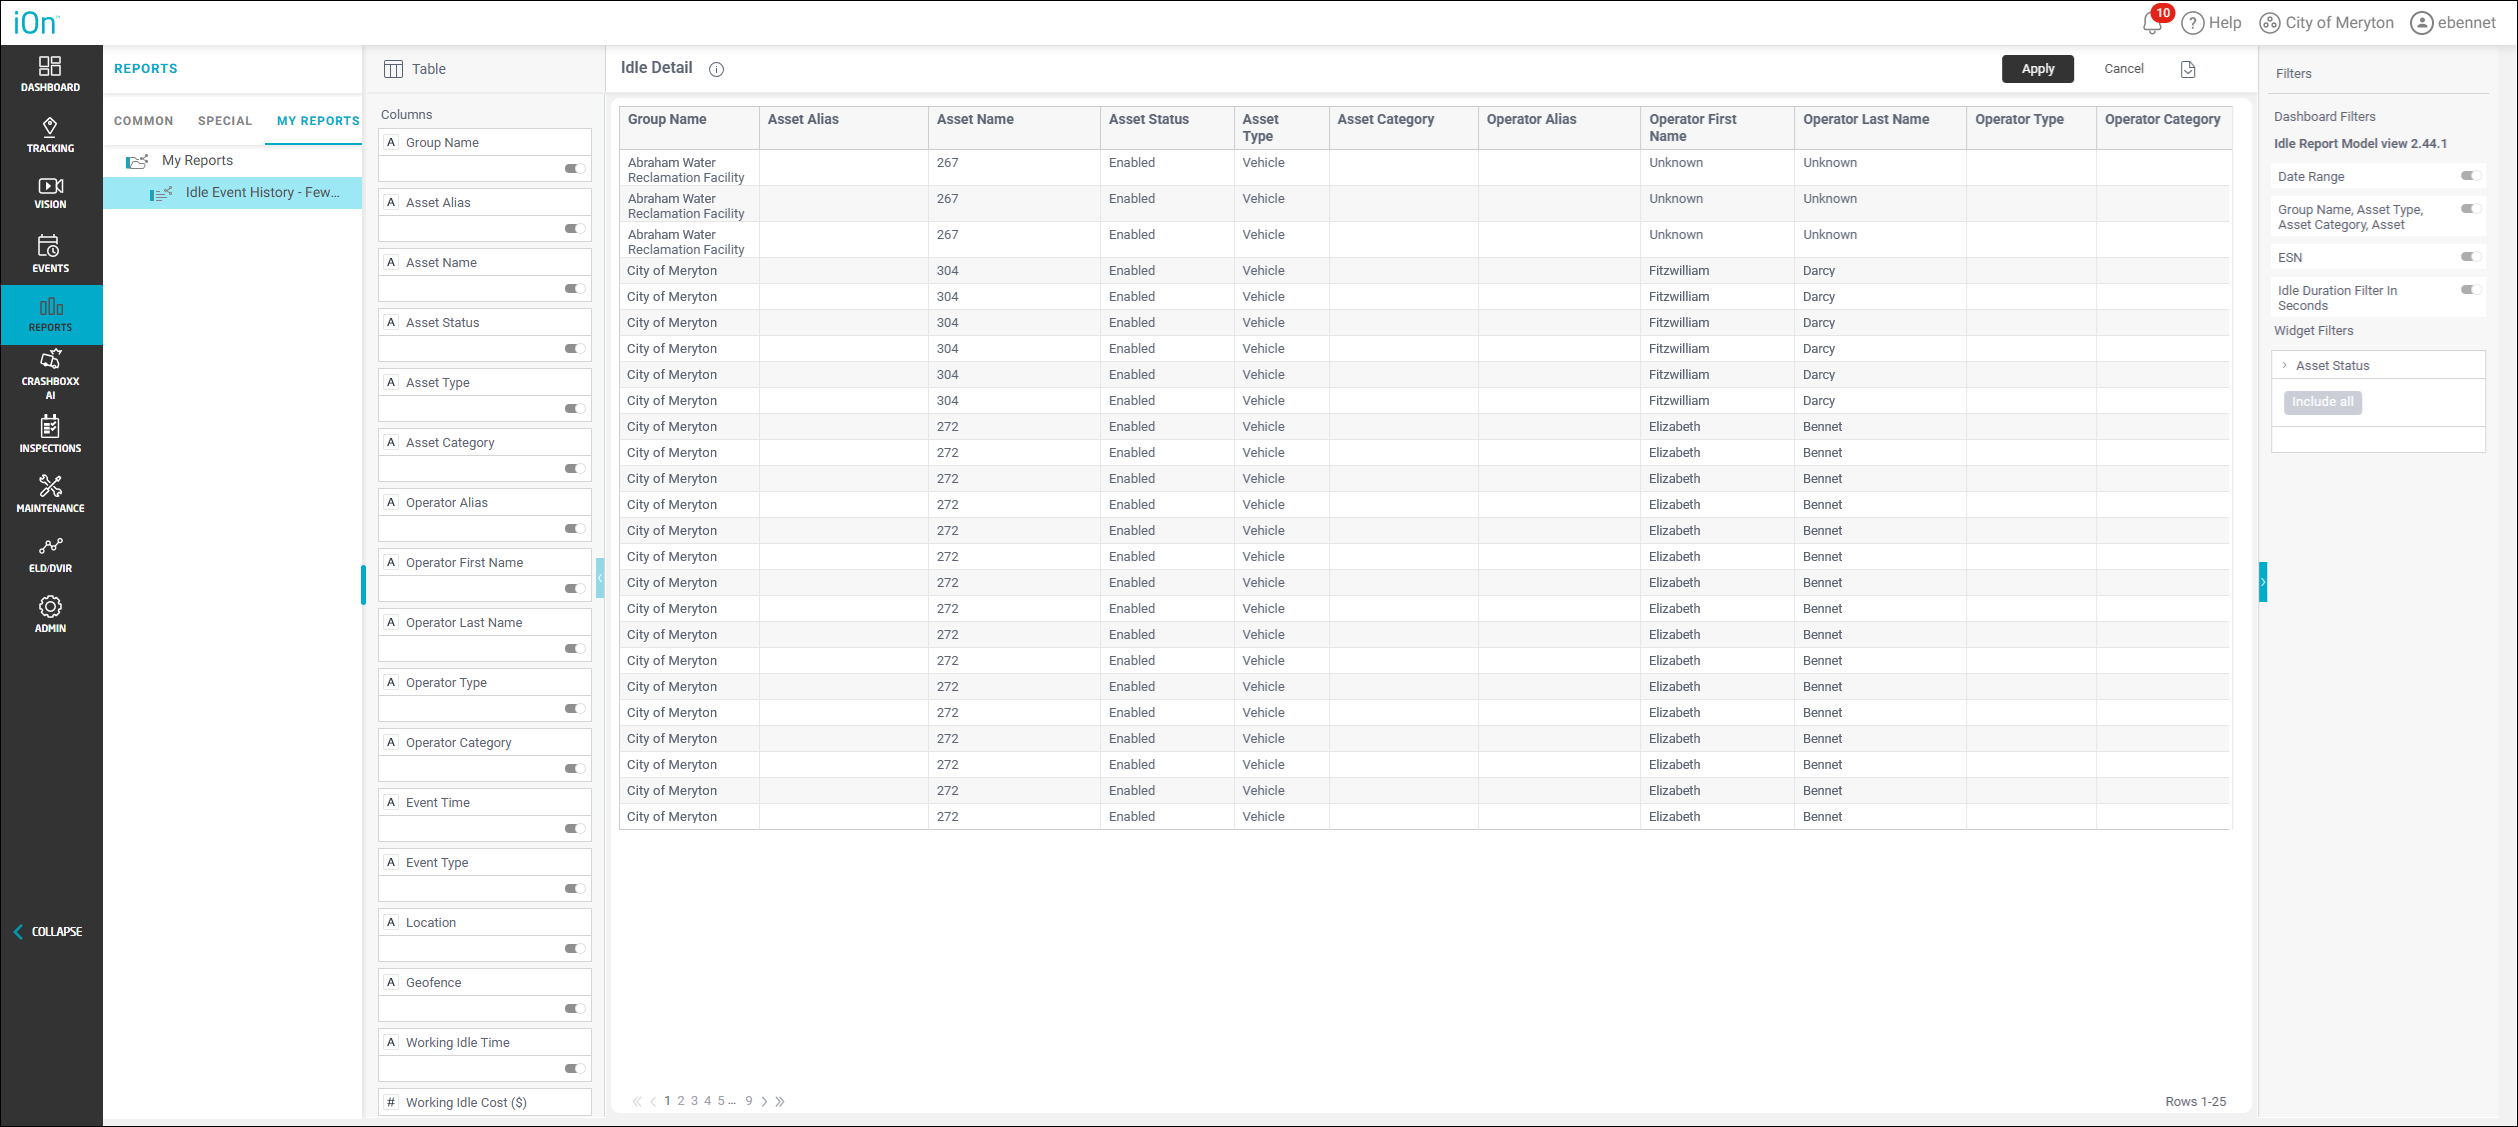Viewport: 2518px width, 1127px height.
Task: Switch to the Common reports tab
Action: 143,121
